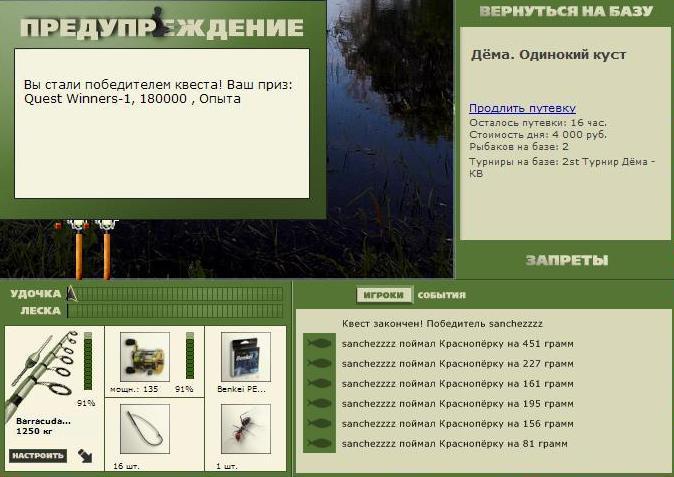The height and width of the screenshot is (477, 674).
Task: Click the 'Benkei PE...' line label
Action: [242, 389]
